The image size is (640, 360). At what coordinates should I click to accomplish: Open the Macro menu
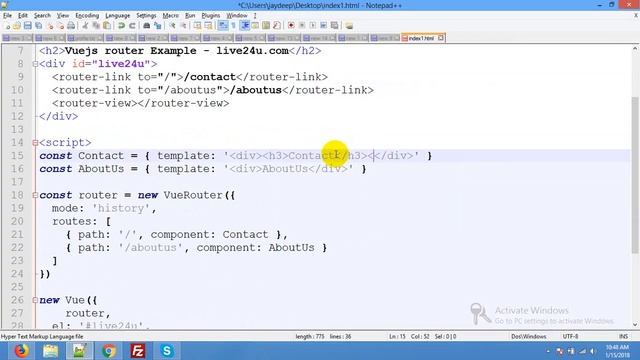click(x=170, y=16)
